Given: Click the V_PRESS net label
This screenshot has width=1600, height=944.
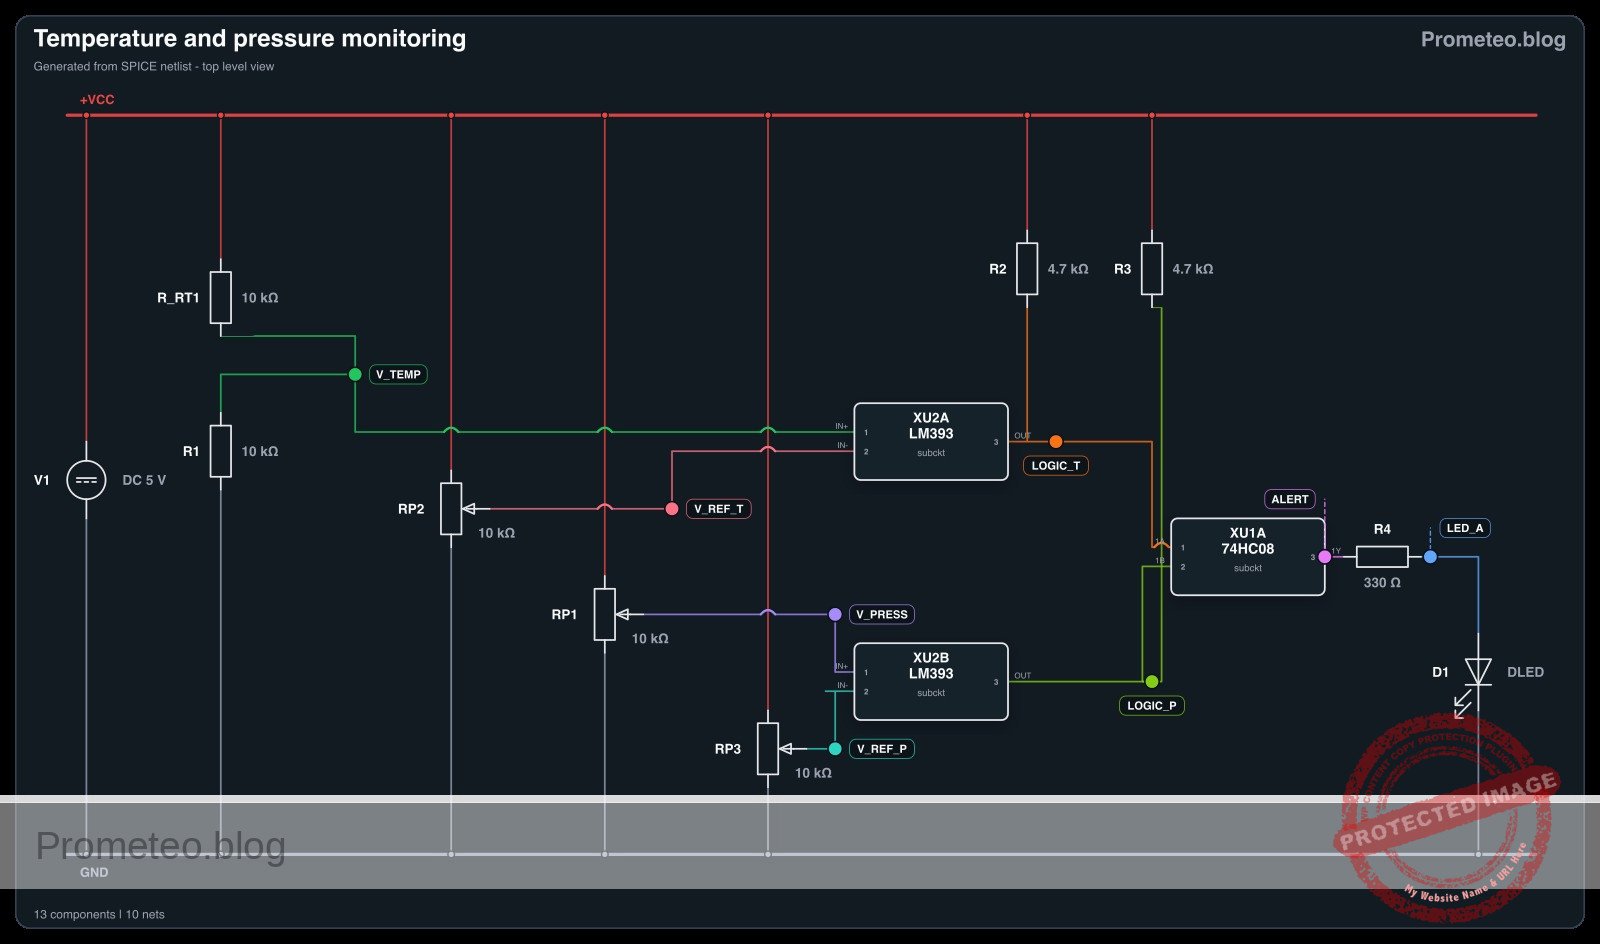Looking at the screenshot, I should (882, 614).
